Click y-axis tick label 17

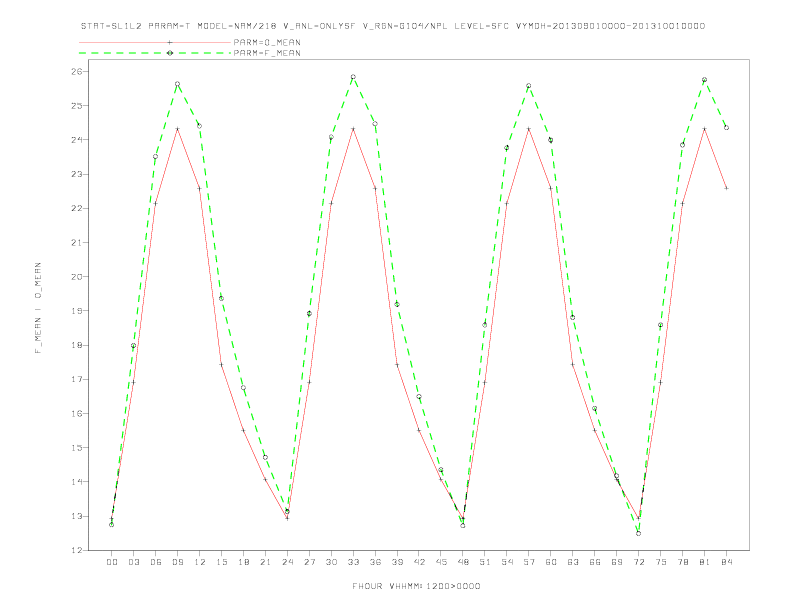(x=77, y=379)
